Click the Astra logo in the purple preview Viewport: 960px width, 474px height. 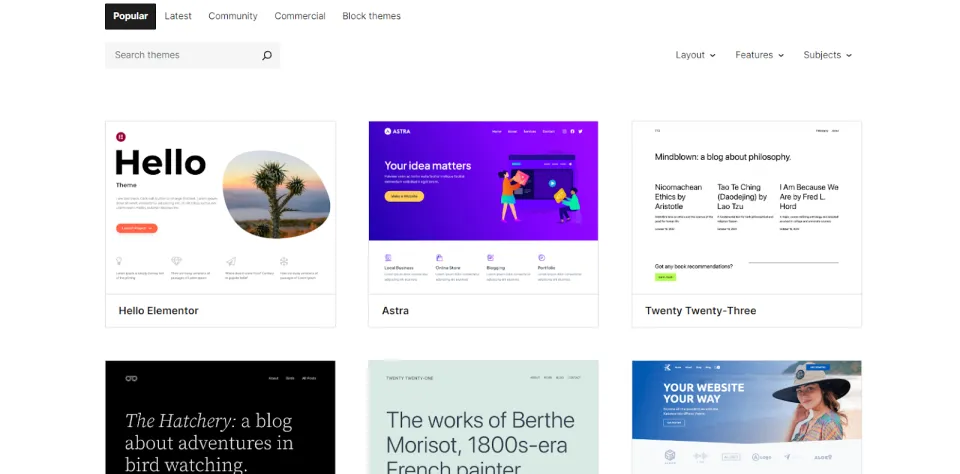pos(397,131)
